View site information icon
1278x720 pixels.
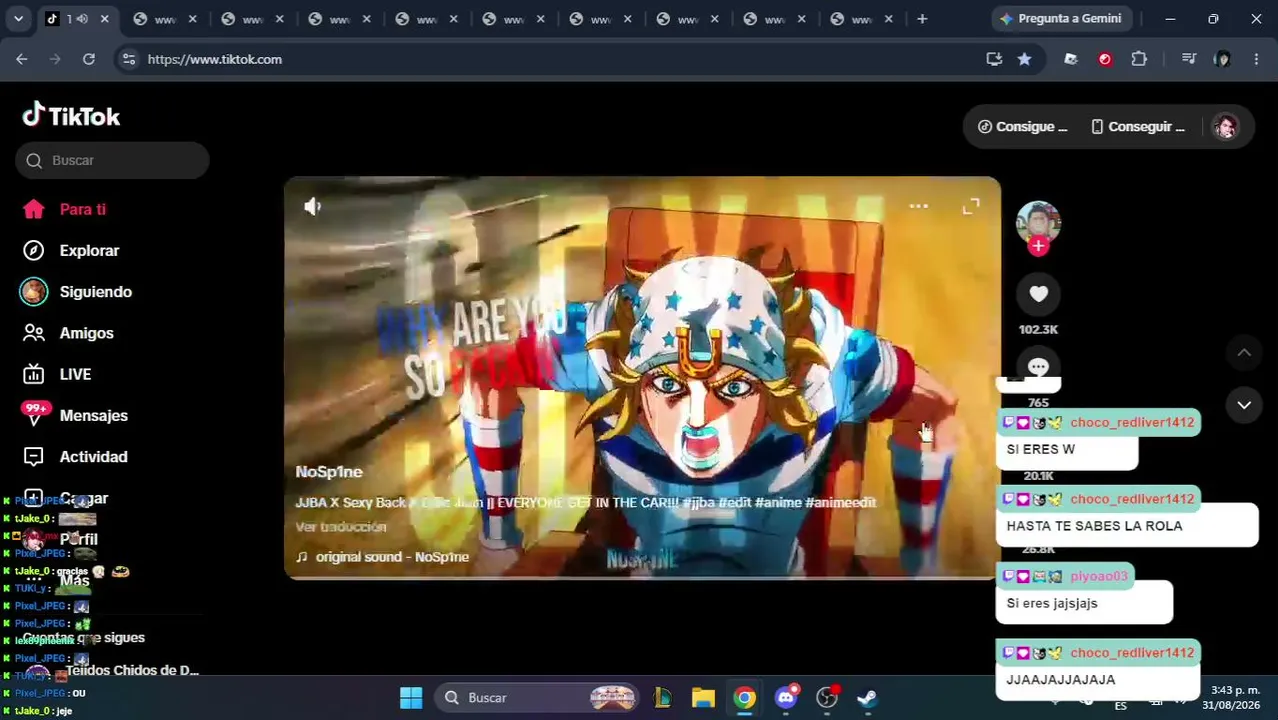(x=128, y=59)
